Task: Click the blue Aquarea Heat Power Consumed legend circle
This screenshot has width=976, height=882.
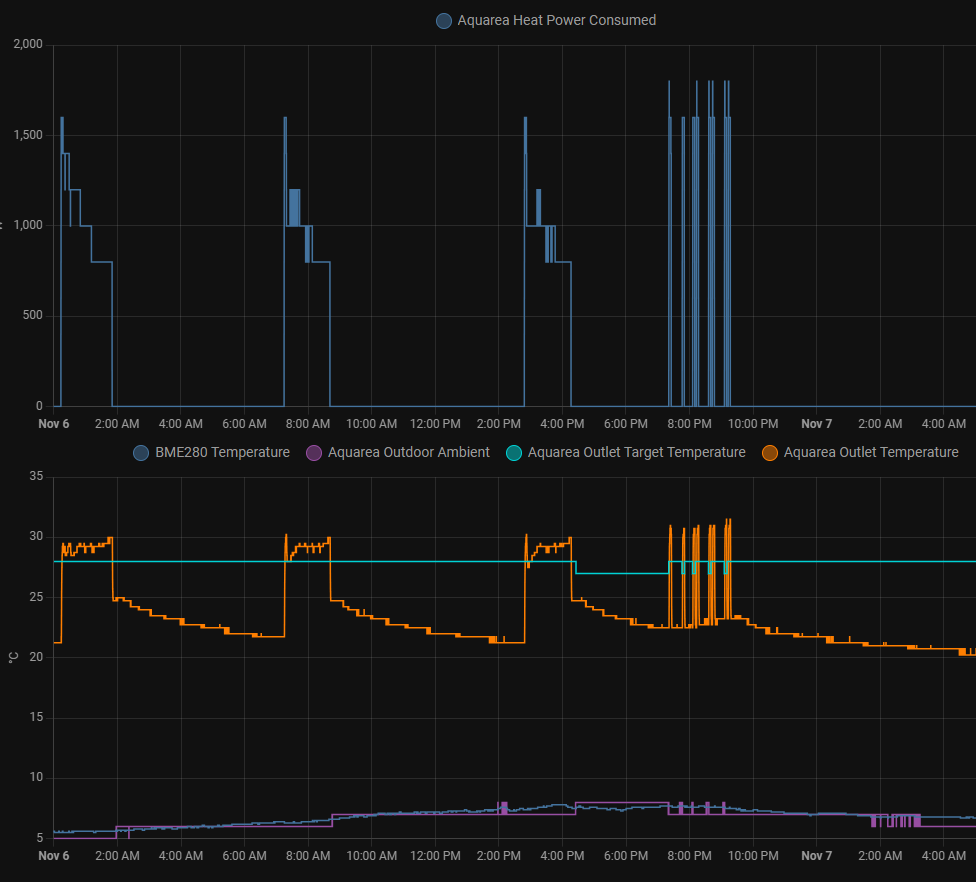Action: pyautogui.click(x=444, y=20)
